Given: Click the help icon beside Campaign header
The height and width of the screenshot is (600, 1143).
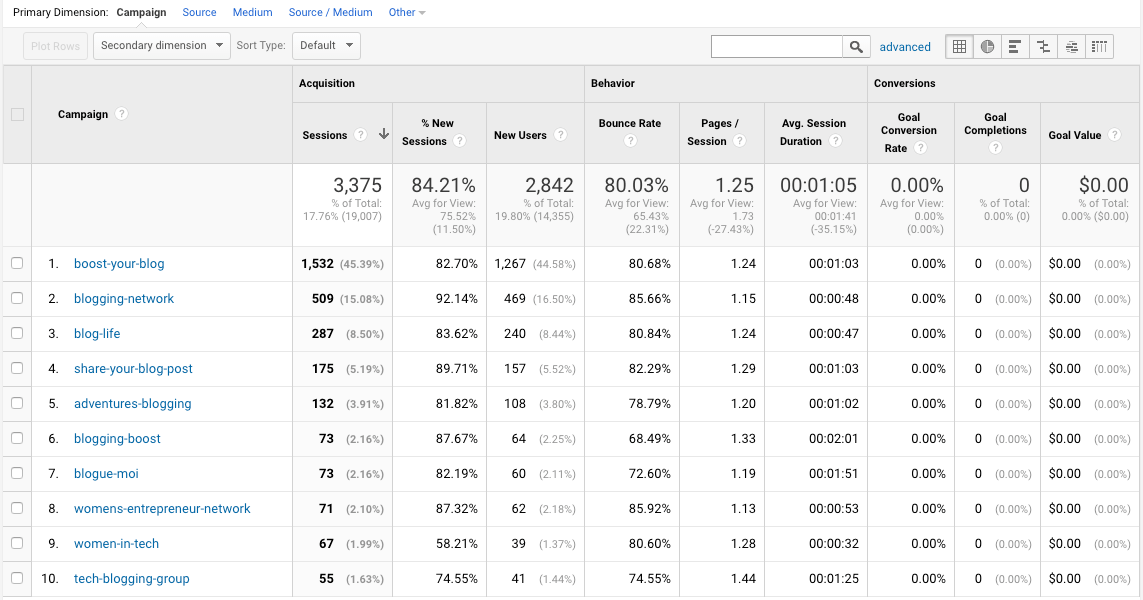Looking at the screenshot, I should tap(122, 114).
